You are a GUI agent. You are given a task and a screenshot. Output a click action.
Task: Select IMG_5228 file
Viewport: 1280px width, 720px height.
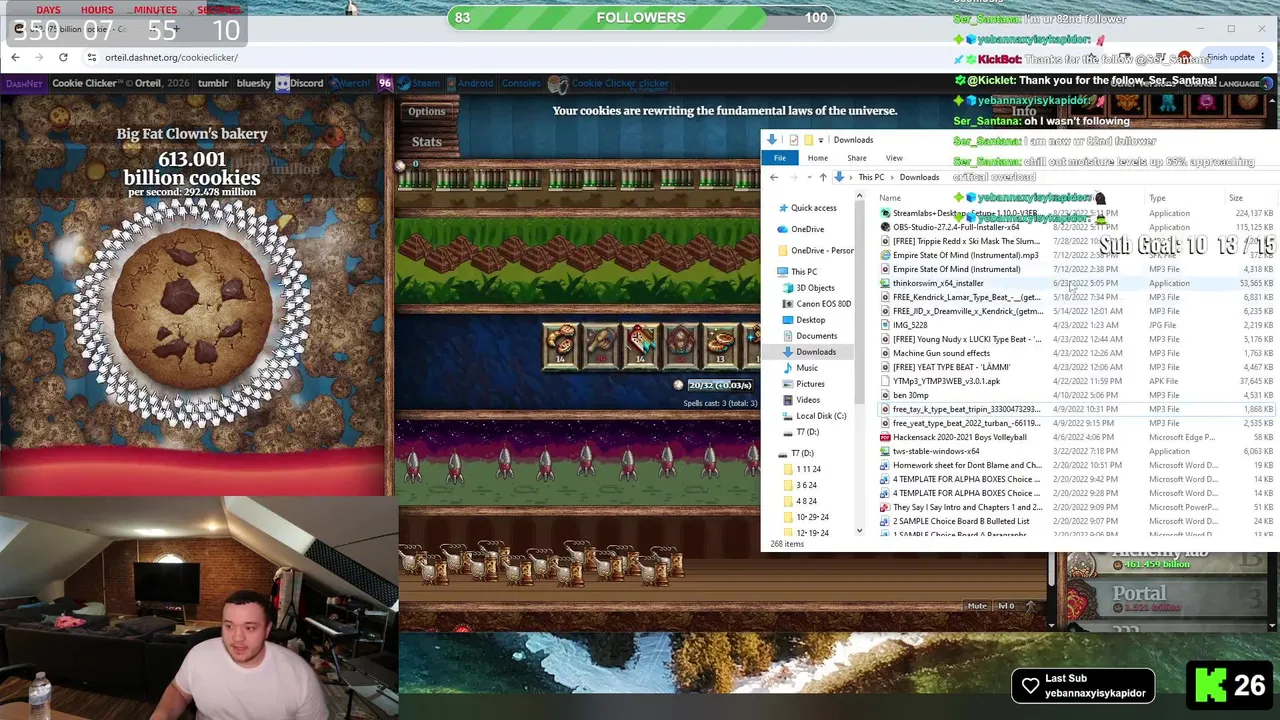tap(910, 325)
